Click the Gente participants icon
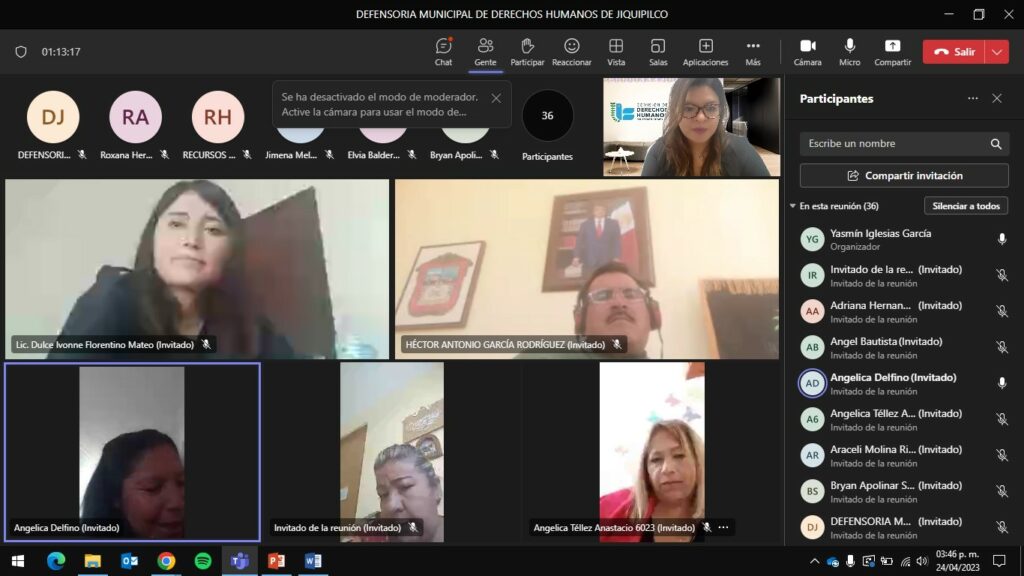This screenshot has width=1024, height=576. 485,51
